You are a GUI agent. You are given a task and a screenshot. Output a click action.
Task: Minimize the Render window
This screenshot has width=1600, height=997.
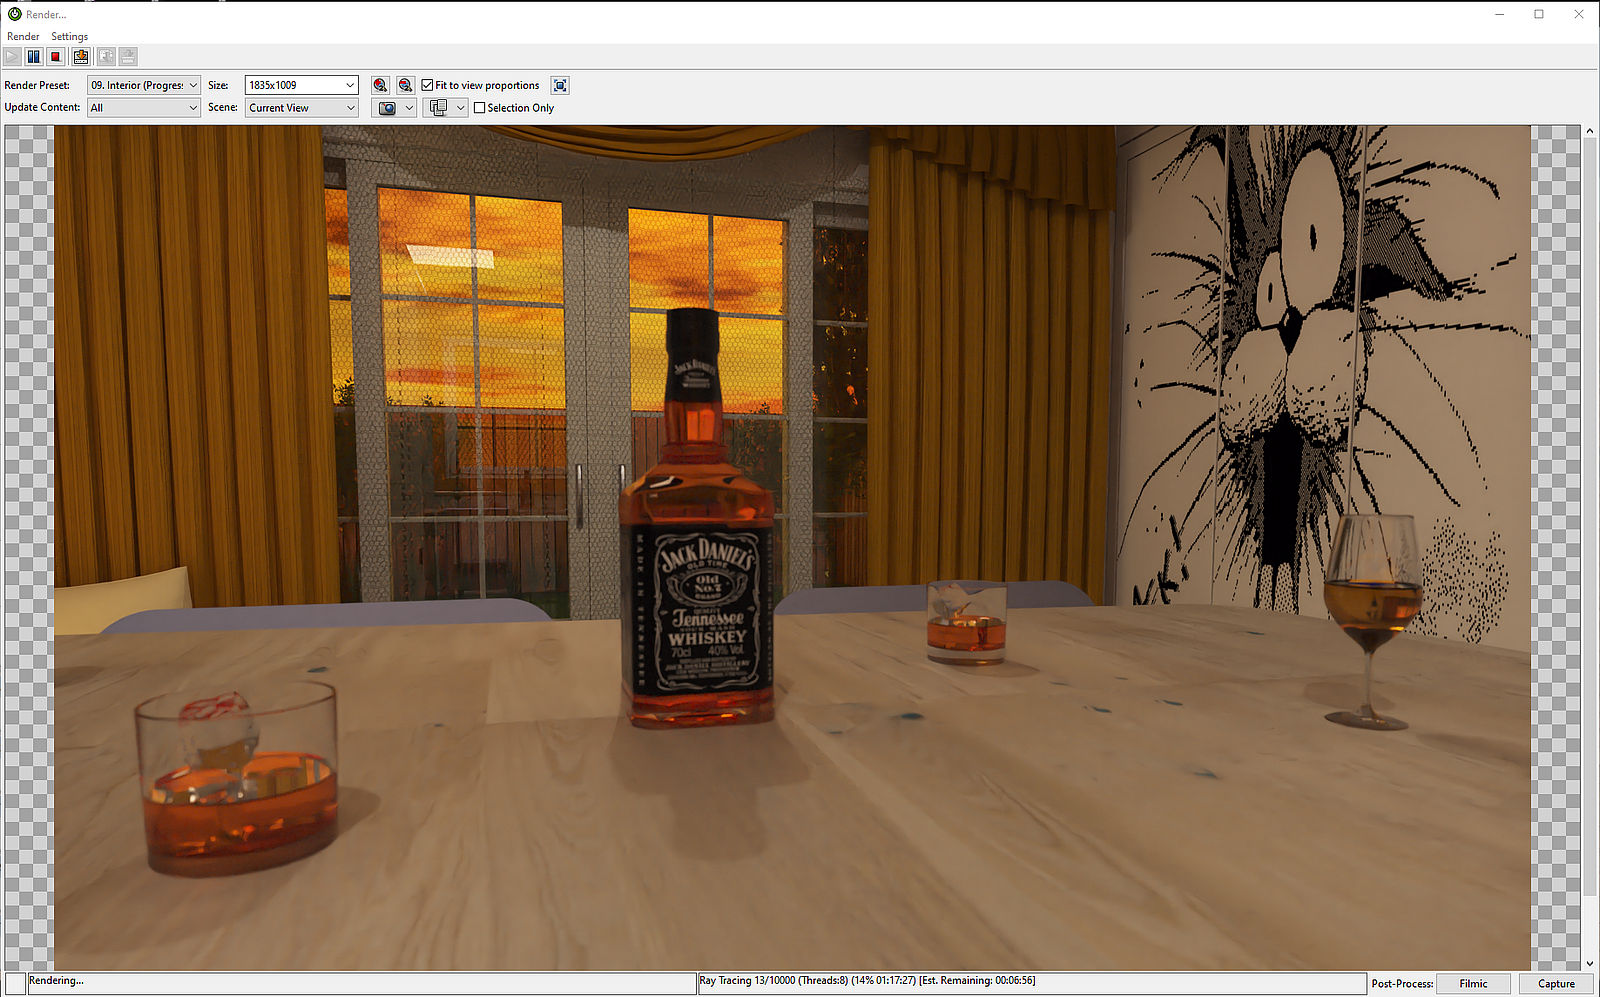coord(1499,14)
